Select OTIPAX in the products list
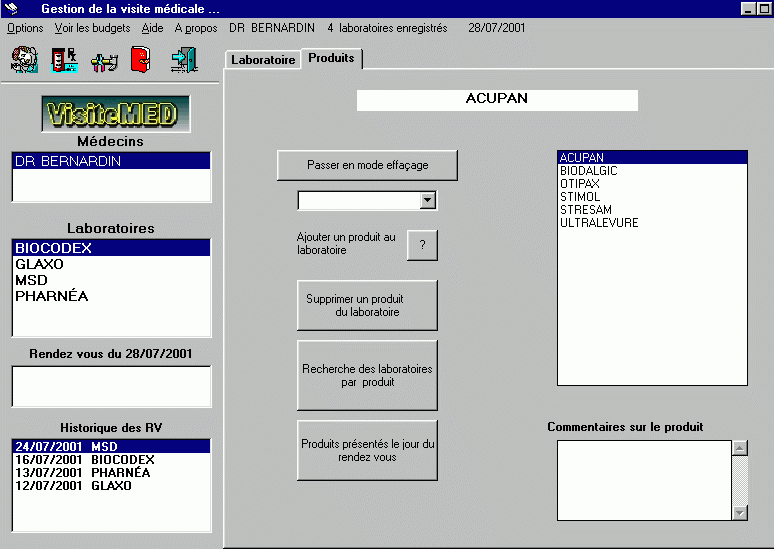Image resolution: width=774 pixels, height=549 pixels. 652,184
